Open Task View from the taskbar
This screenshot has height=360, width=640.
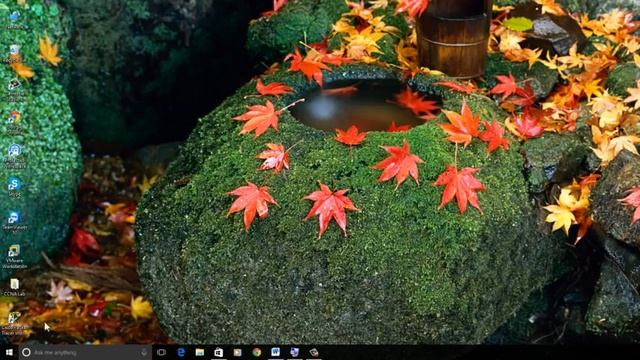(x=161, y=352)
